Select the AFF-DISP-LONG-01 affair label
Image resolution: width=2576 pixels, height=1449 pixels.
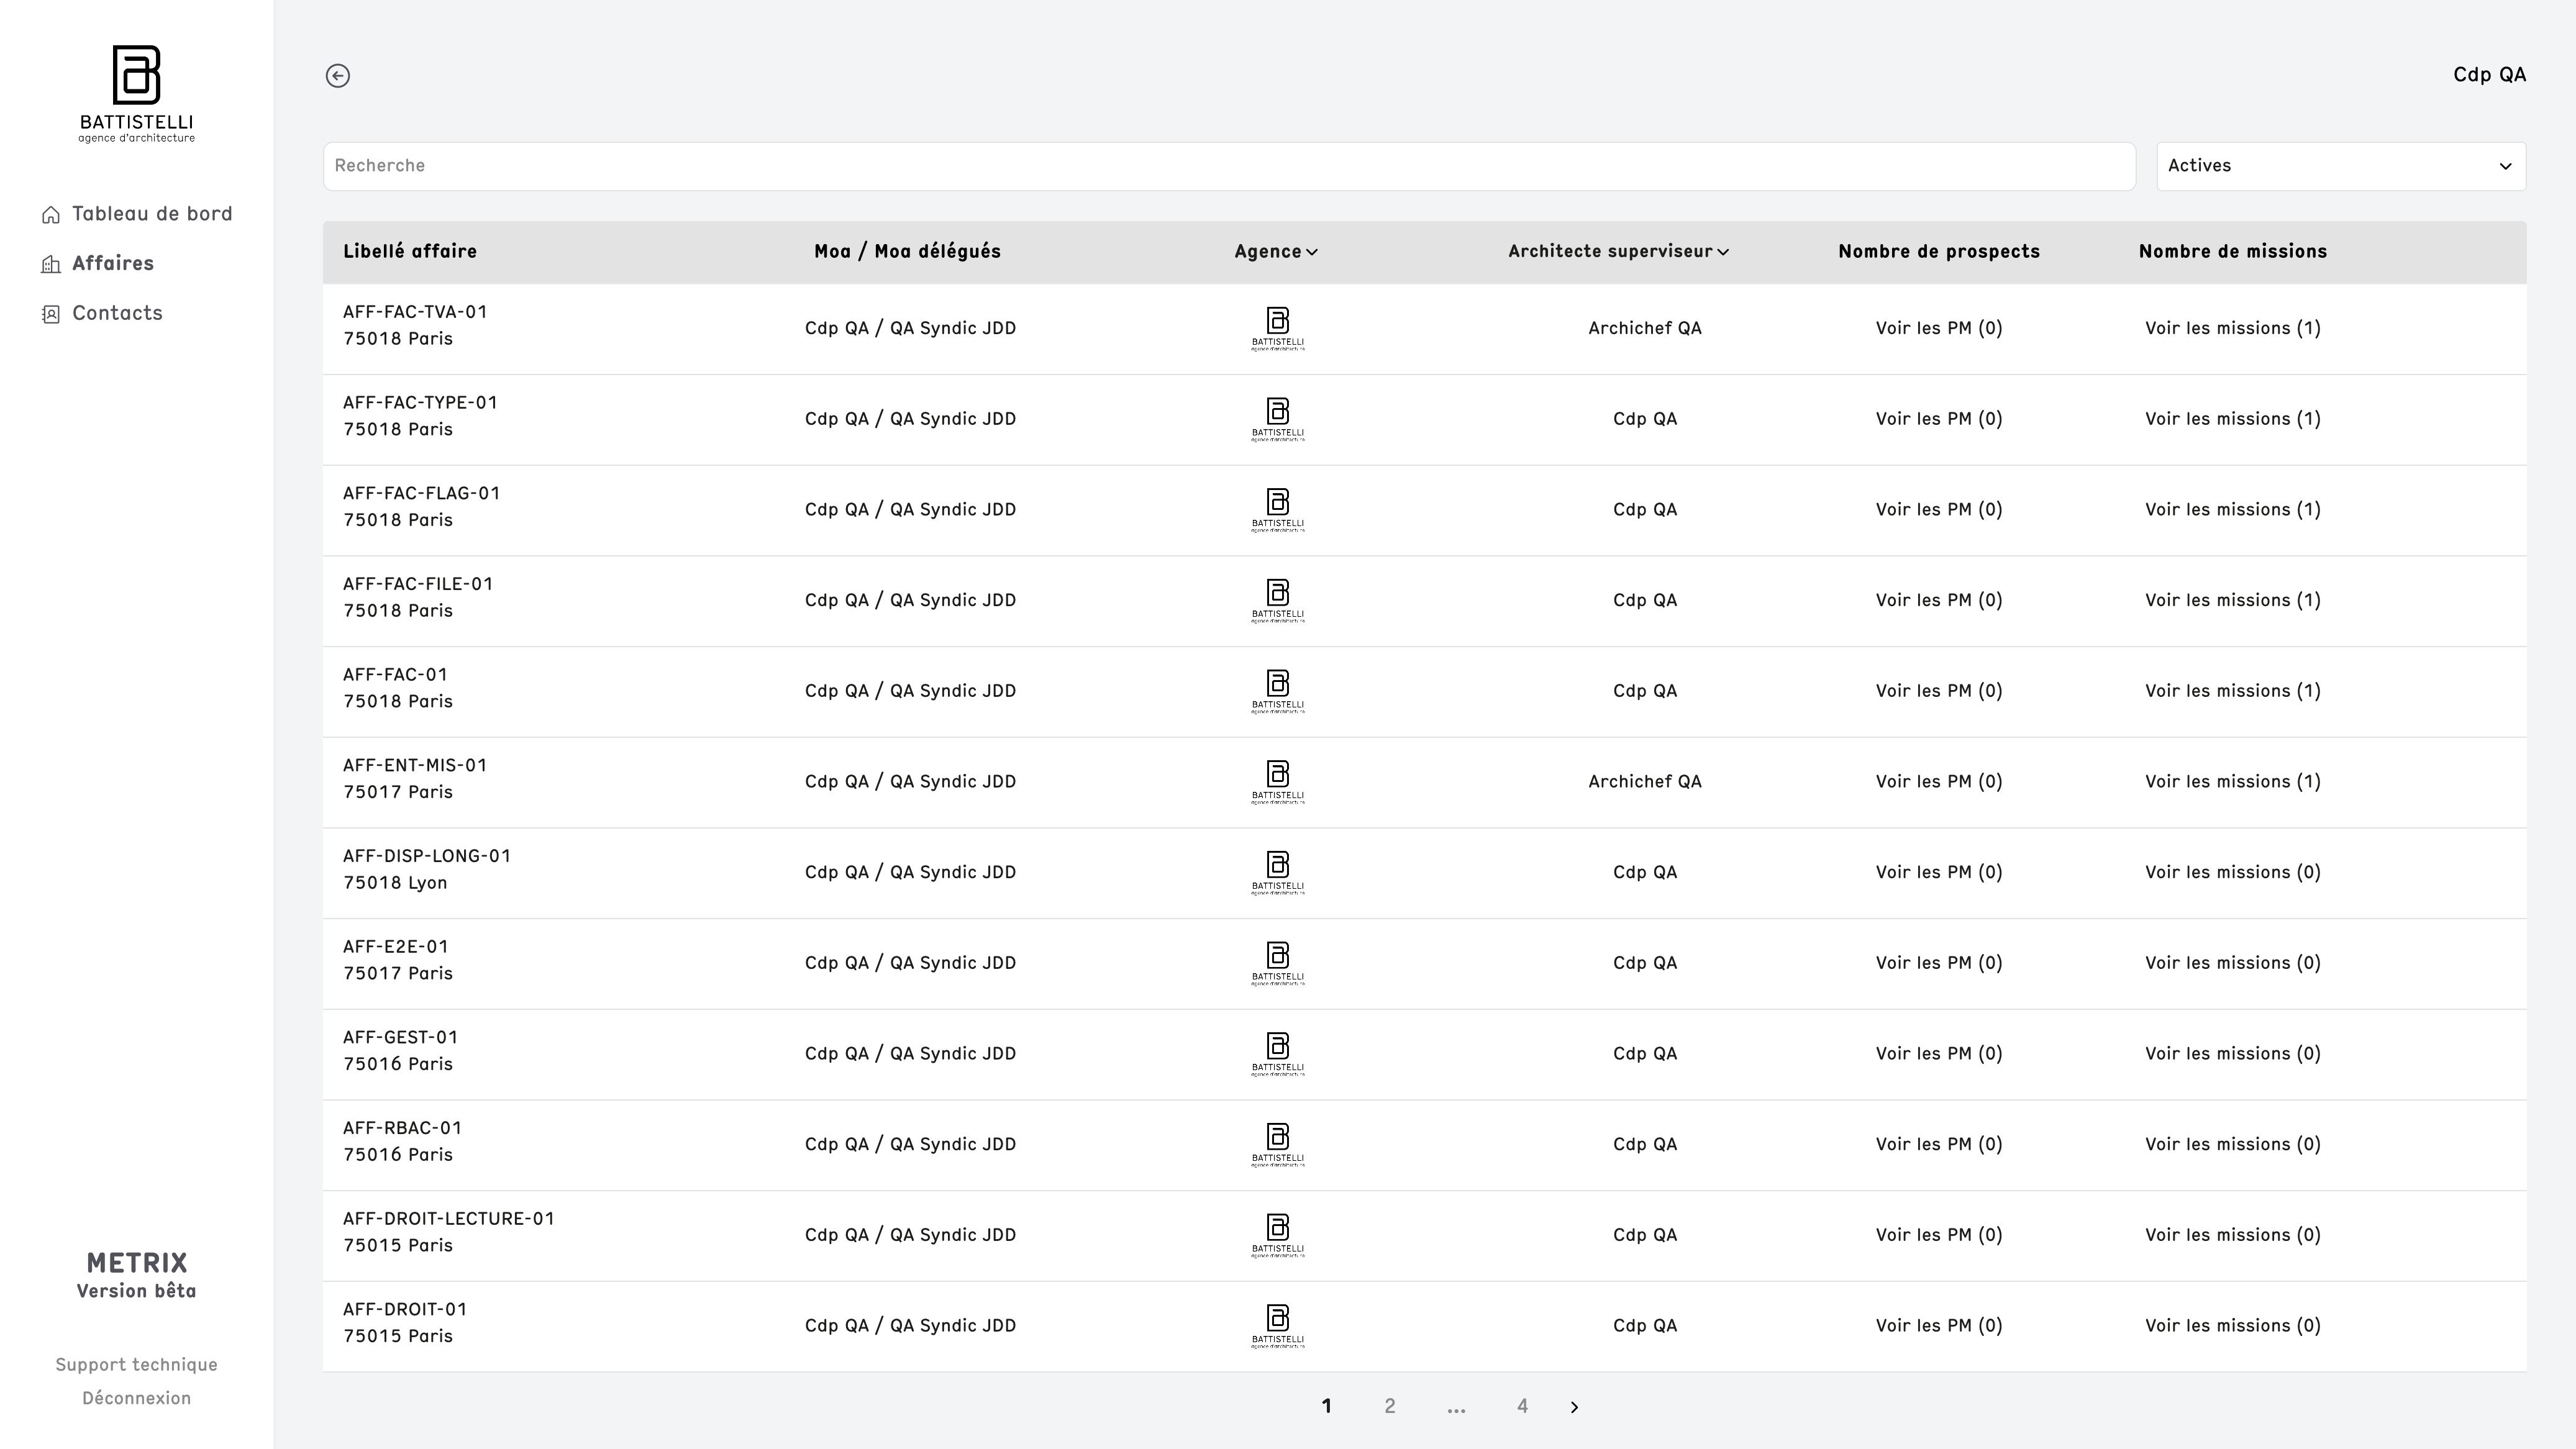click(427, 856)
